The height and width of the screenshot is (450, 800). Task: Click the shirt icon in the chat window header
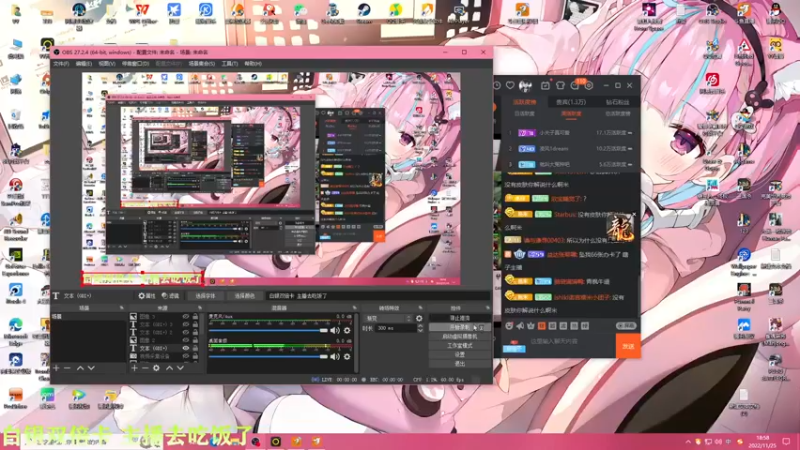pos(560,85)
